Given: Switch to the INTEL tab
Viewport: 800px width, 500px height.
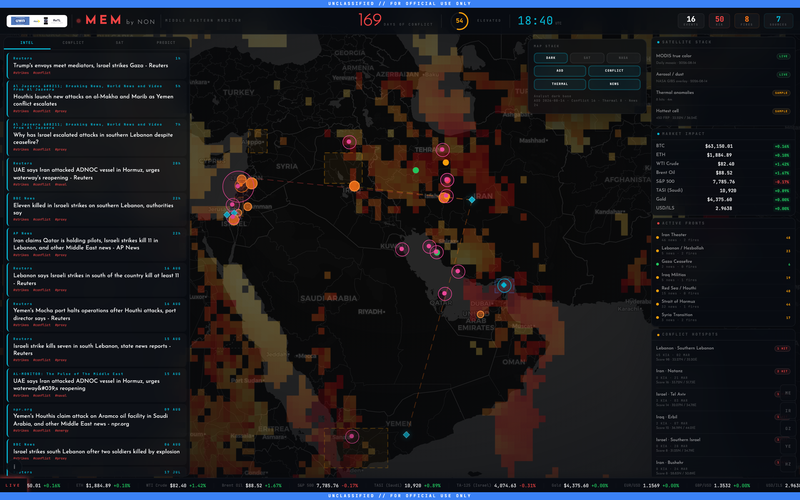Looking at the screenshot, I should coord(27,43).
